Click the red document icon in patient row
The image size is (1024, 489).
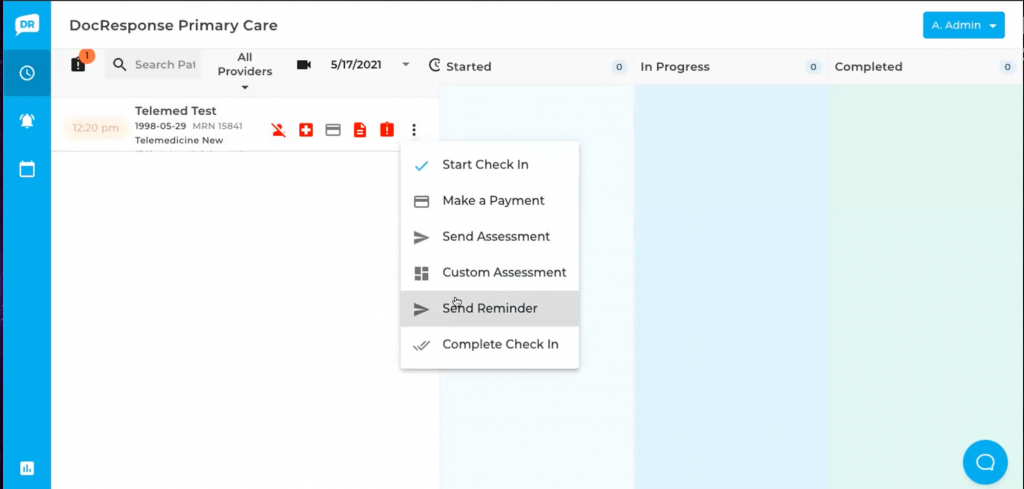360,130
